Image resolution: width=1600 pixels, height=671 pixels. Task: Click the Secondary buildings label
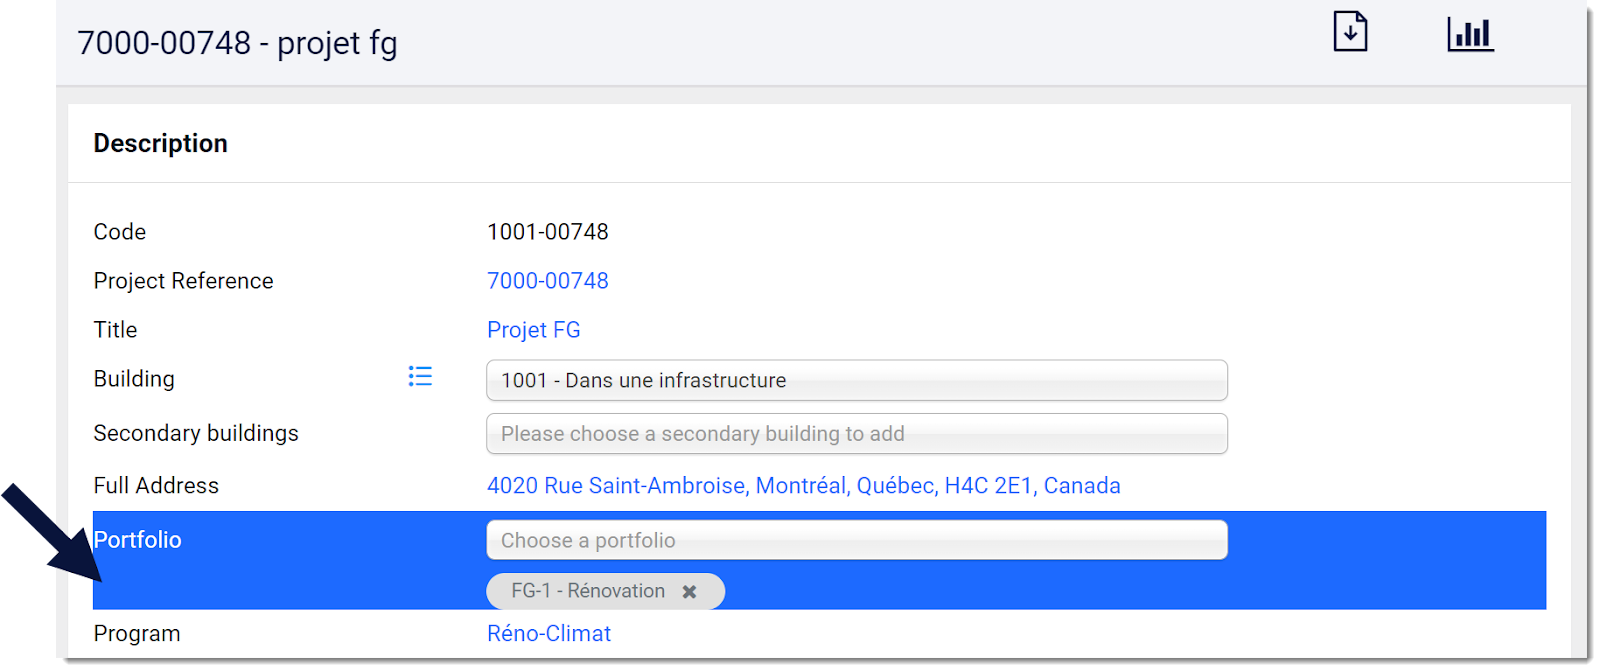[196, 433]
